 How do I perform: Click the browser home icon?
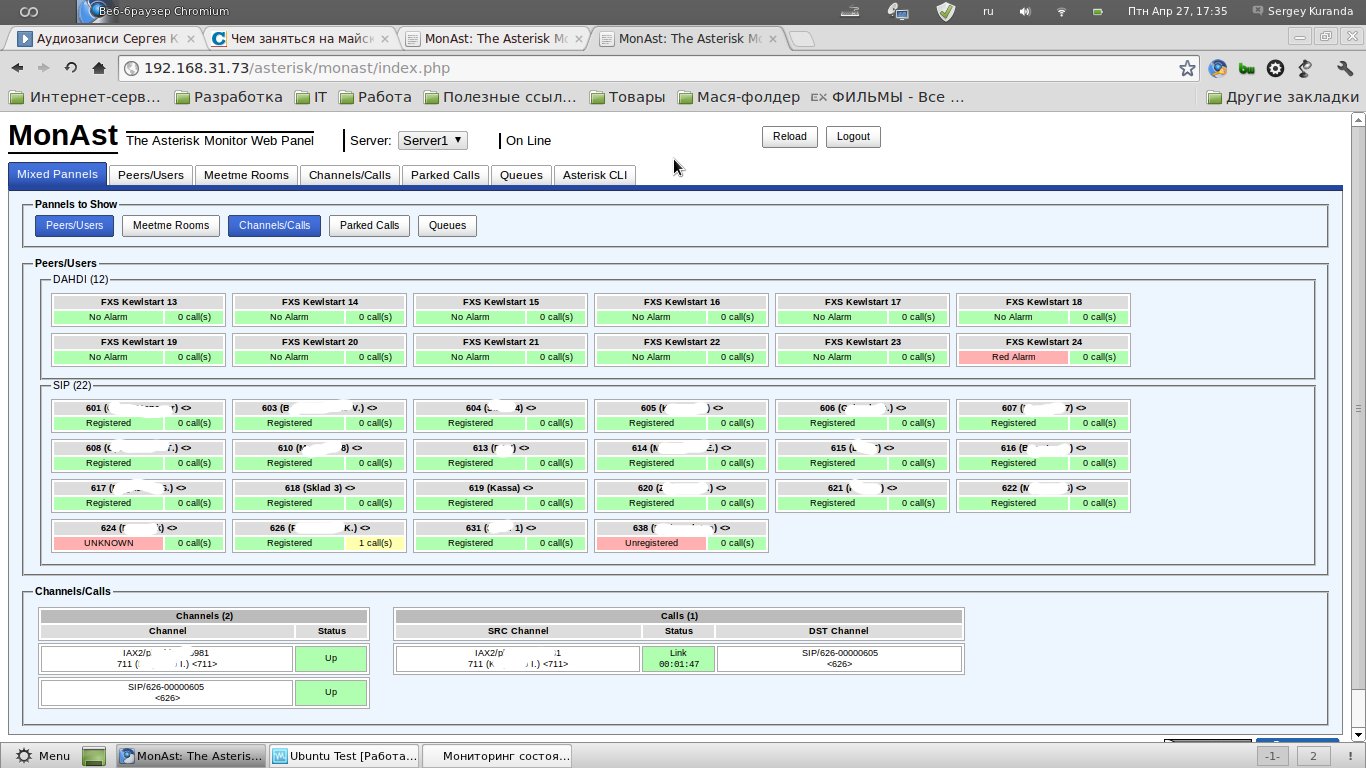tap(98, 68)
